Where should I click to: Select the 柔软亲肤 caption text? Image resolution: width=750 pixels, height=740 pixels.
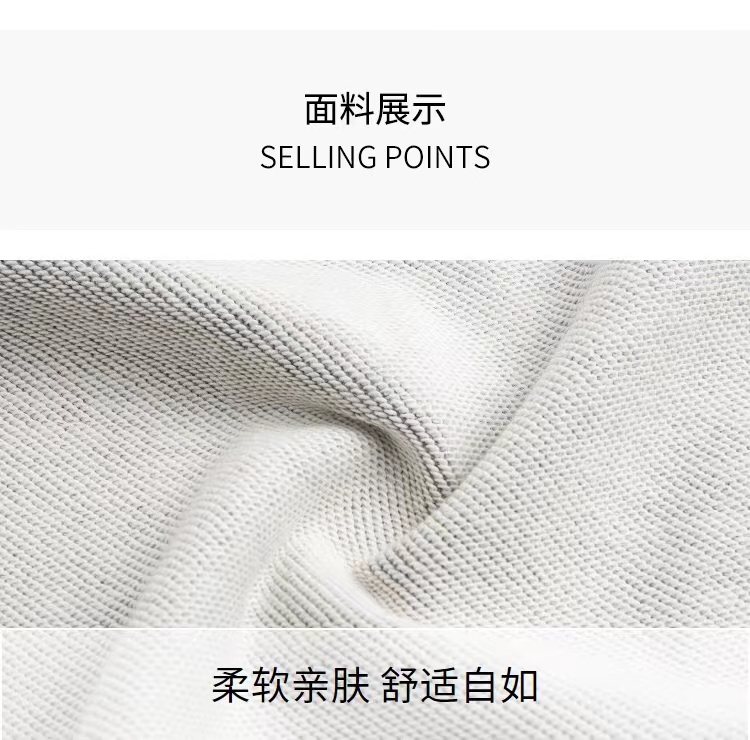[x=291, y=685]
